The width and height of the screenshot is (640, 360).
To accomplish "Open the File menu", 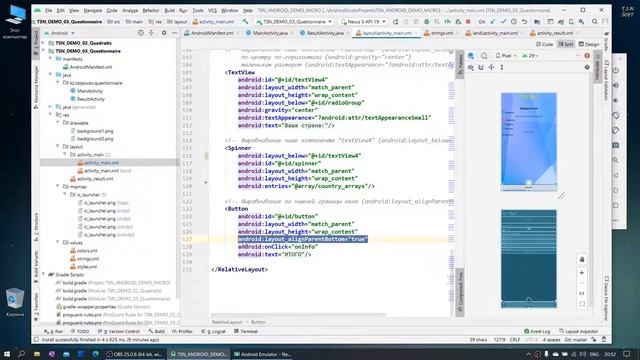I will [x=49, y=10].
